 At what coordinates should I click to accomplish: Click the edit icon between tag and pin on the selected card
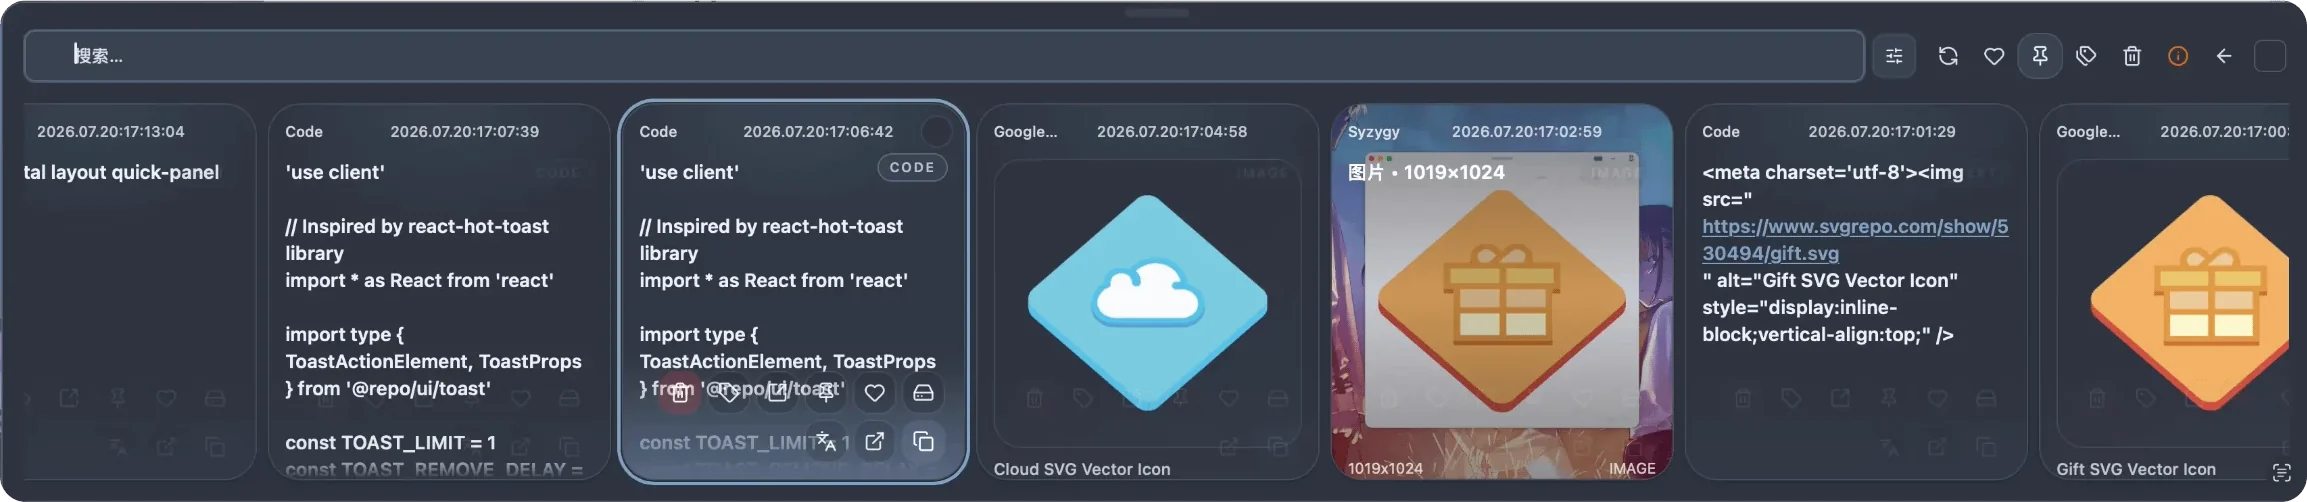777,393
